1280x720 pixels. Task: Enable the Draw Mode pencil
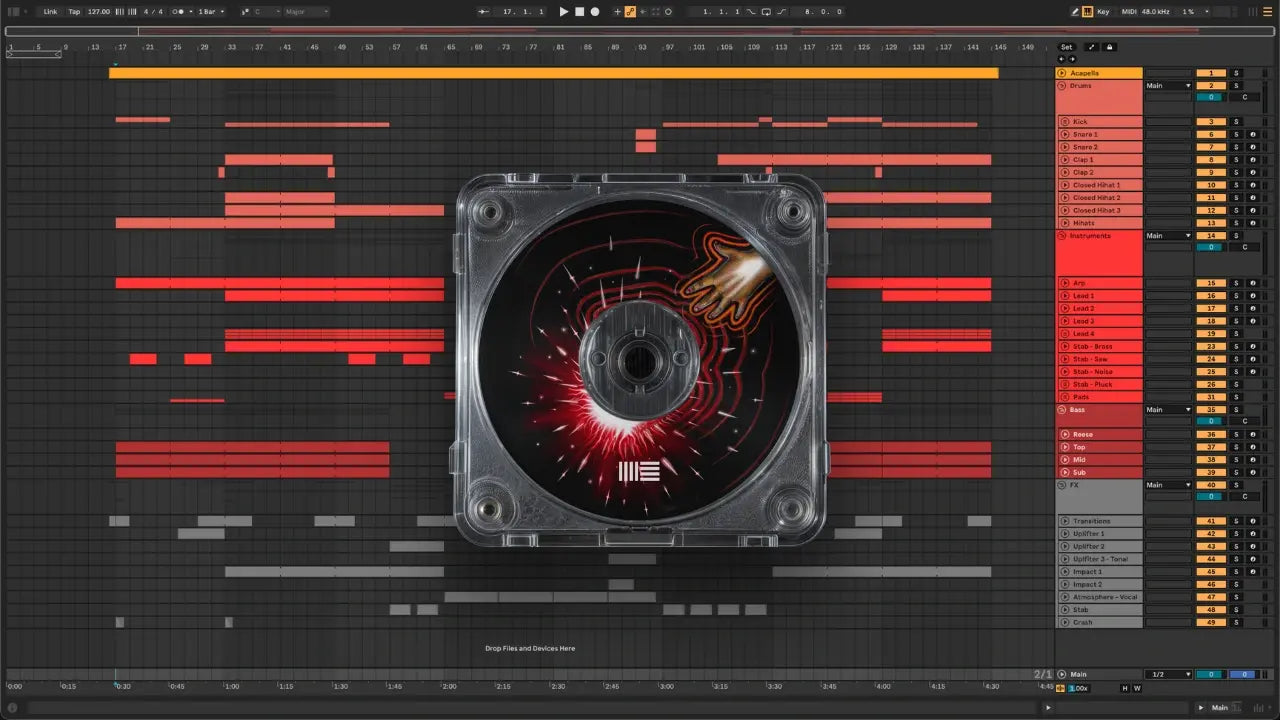(x=1075, y=12)
